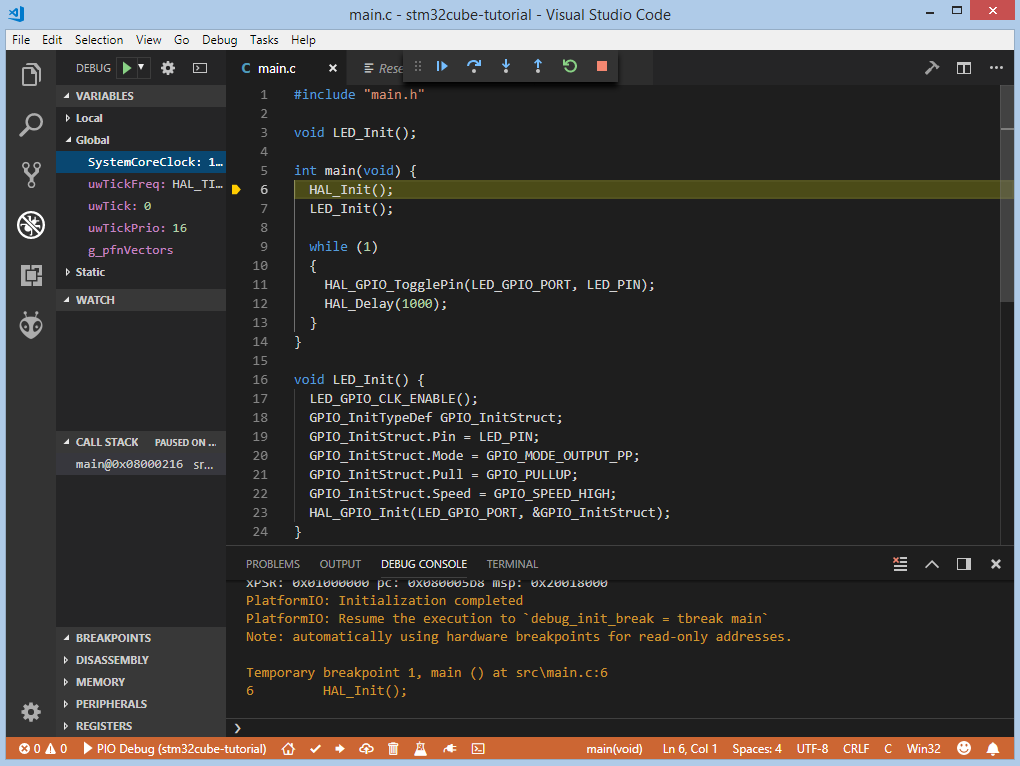Select the g_pfnVectors variable

coord(141,250)
